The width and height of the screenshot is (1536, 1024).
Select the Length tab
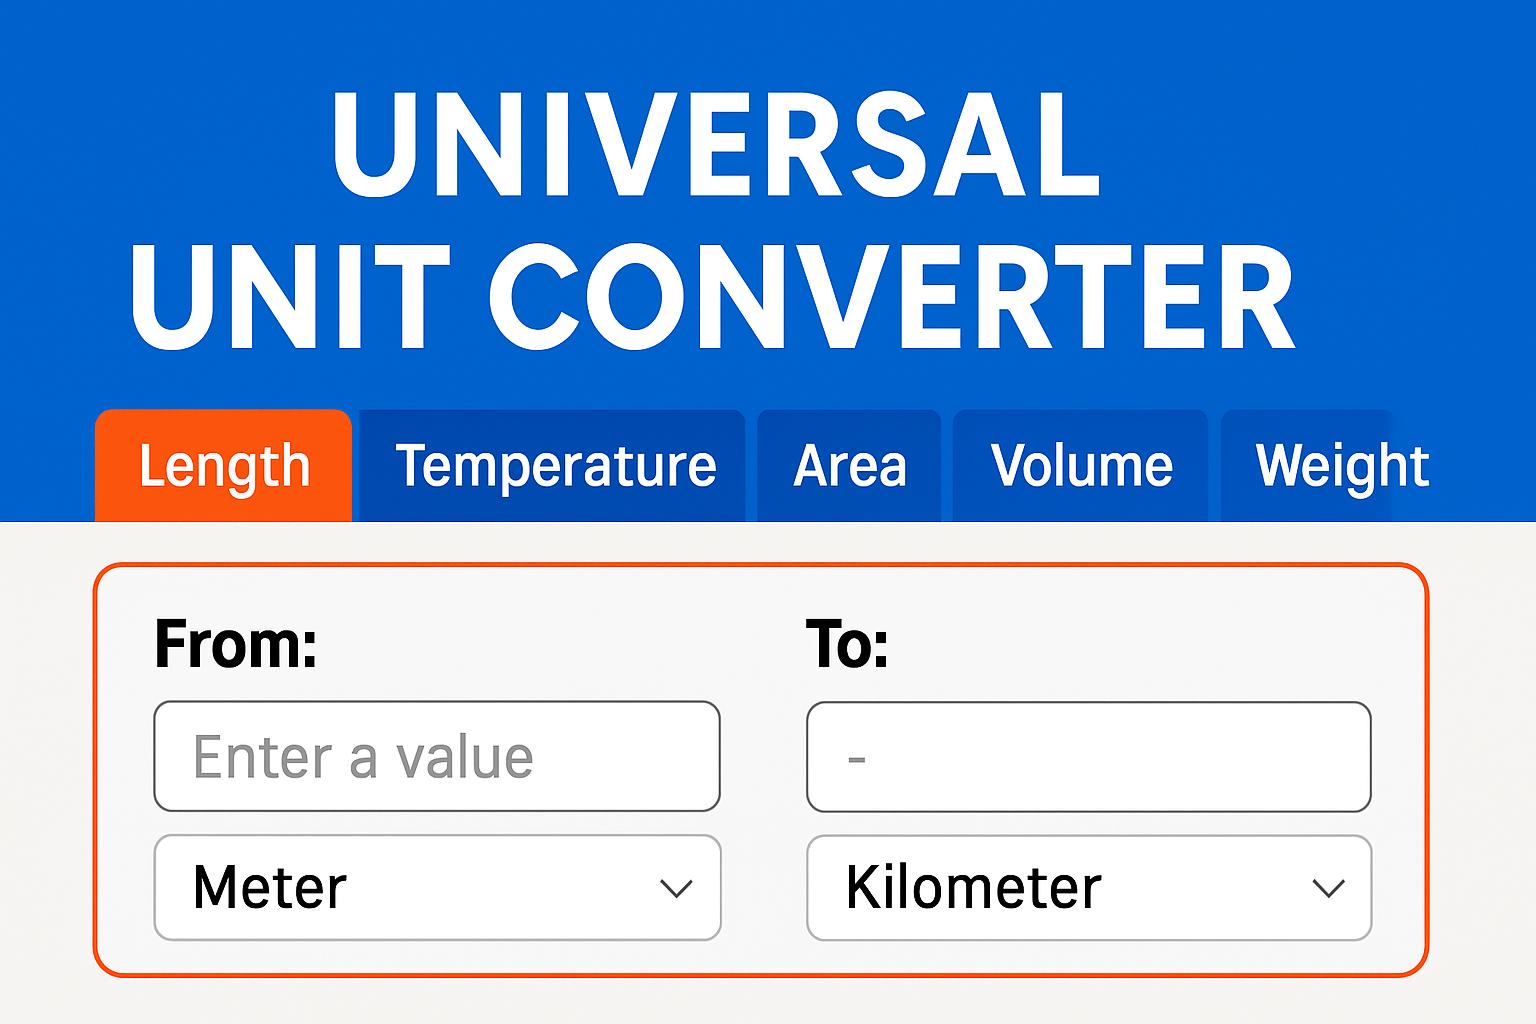[224, 466]
